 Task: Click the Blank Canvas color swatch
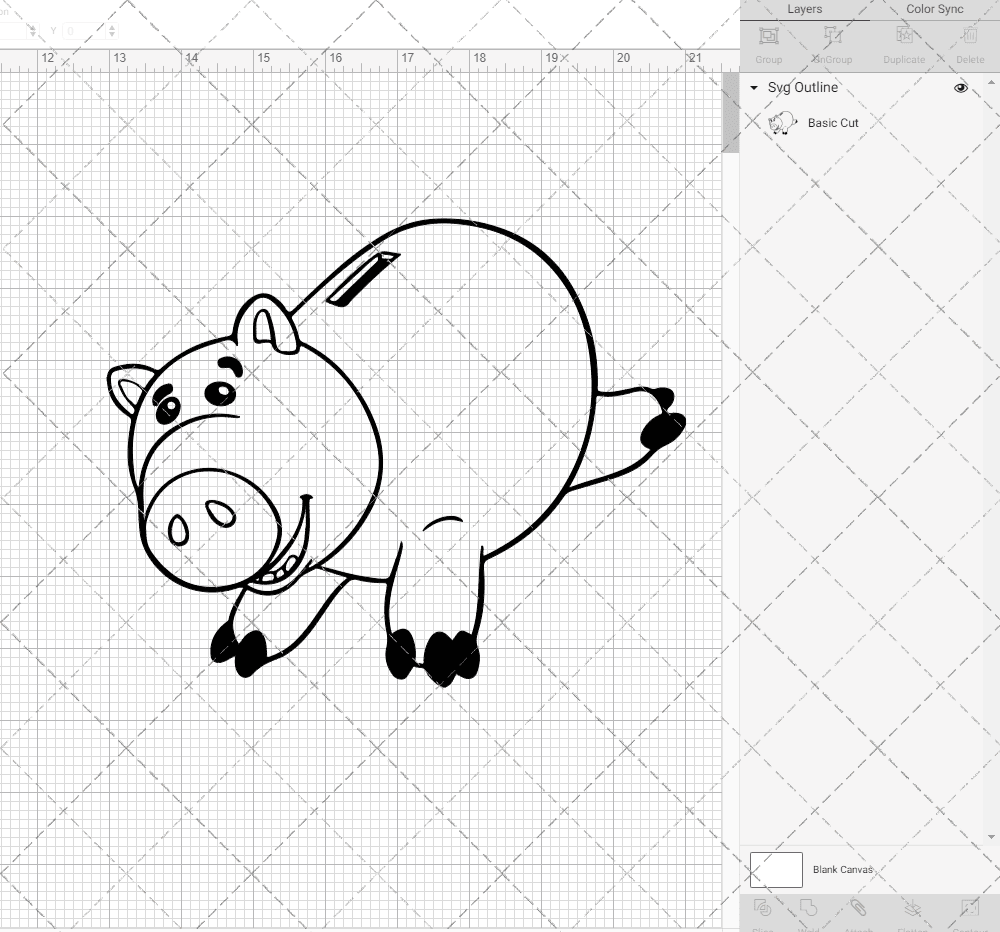776,870
